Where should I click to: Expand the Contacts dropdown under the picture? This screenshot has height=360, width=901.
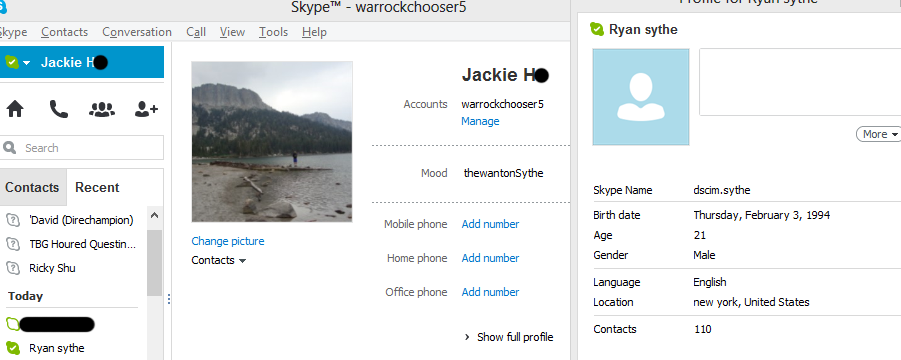(x=219, y=260)
